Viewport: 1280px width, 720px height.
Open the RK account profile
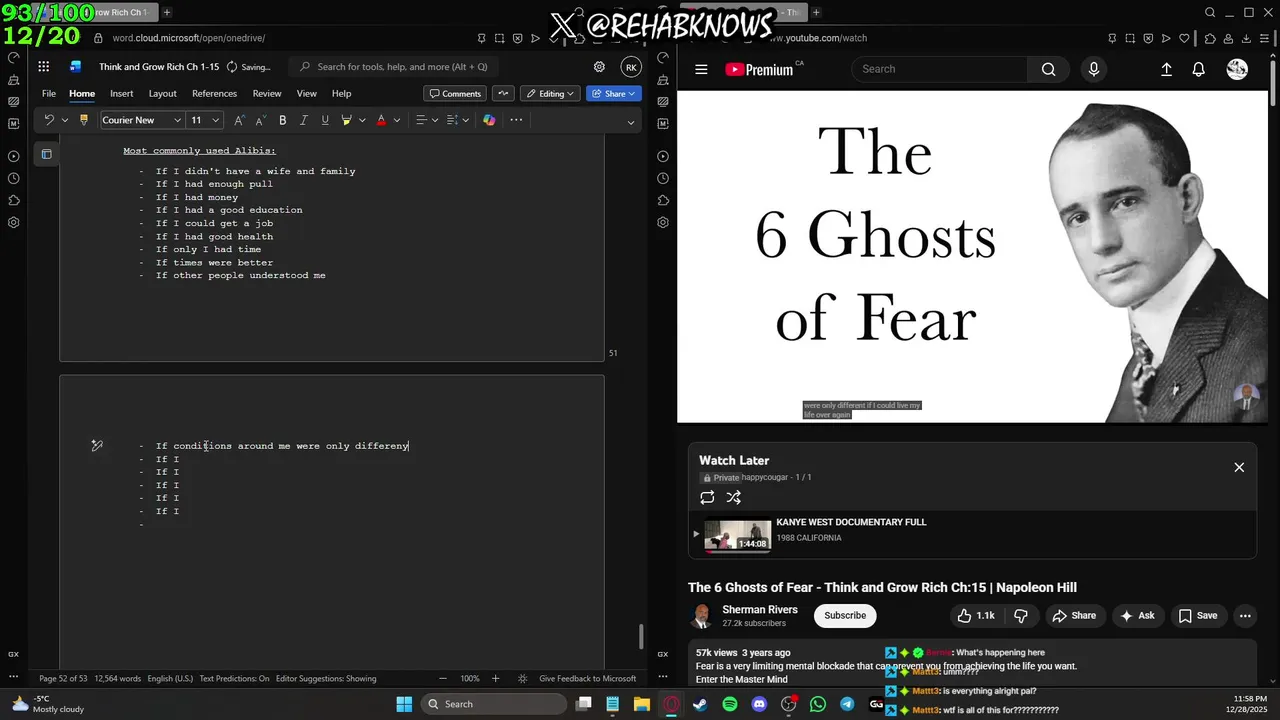631,67
